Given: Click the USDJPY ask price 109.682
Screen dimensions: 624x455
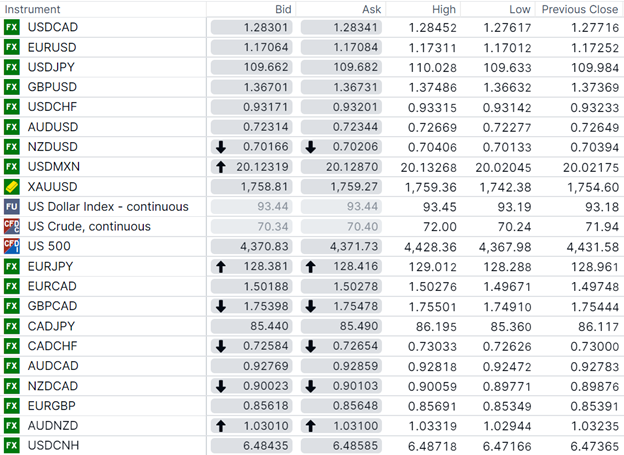Looking at the screenshot, I should coord(342,67).
